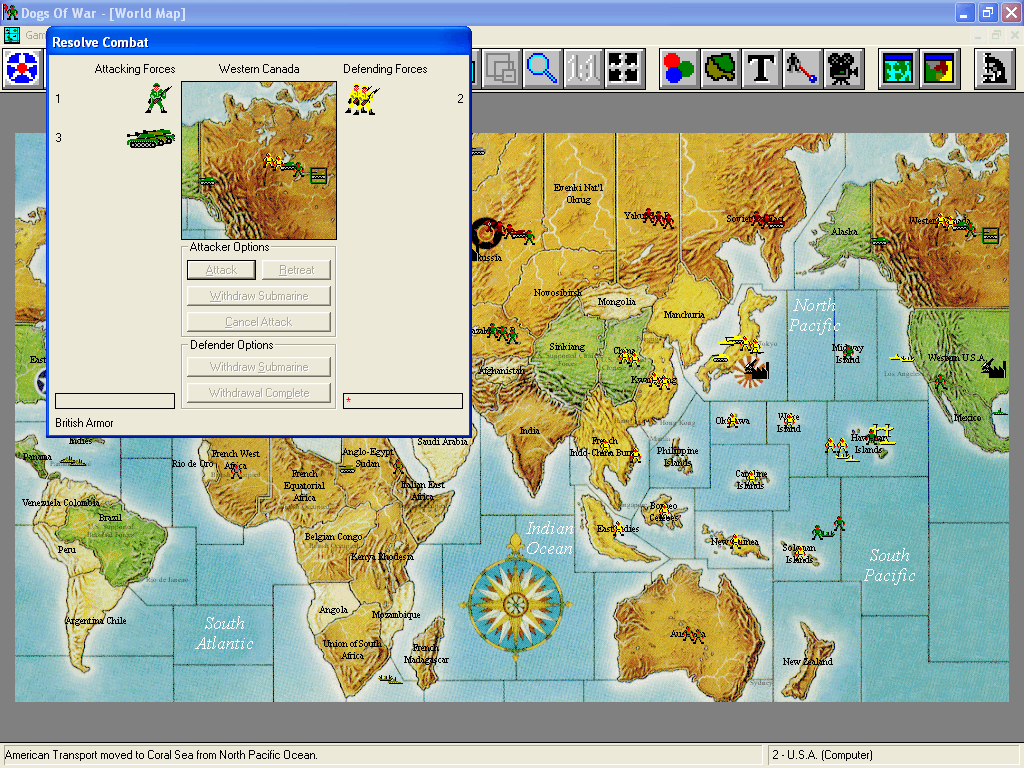The width and height of the screenshot is (1024, 768).
Task: Click defender's Withdraw Submarine button
Action: tap(259, 367)
